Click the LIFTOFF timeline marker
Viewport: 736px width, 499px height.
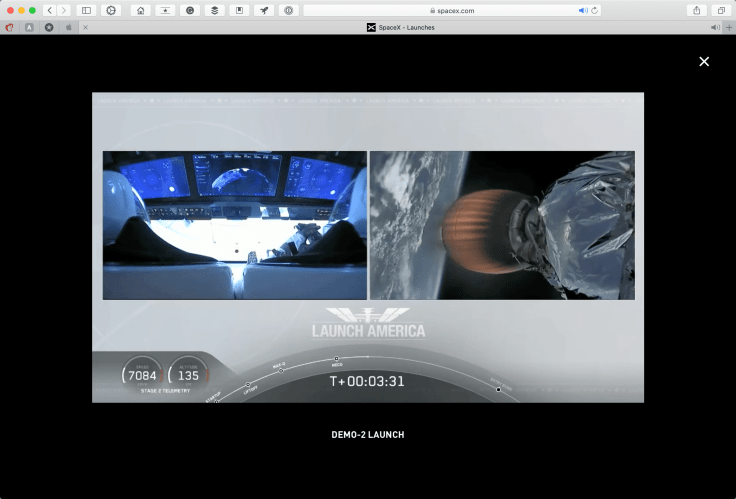tap(248, 384)
